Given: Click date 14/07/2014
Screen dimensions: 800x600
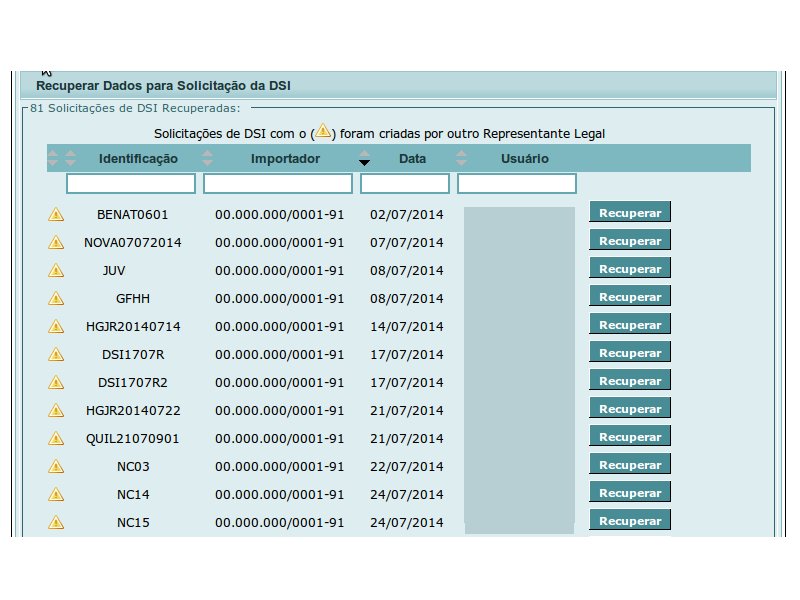Looking at the screenshot, I should [407, 327].
